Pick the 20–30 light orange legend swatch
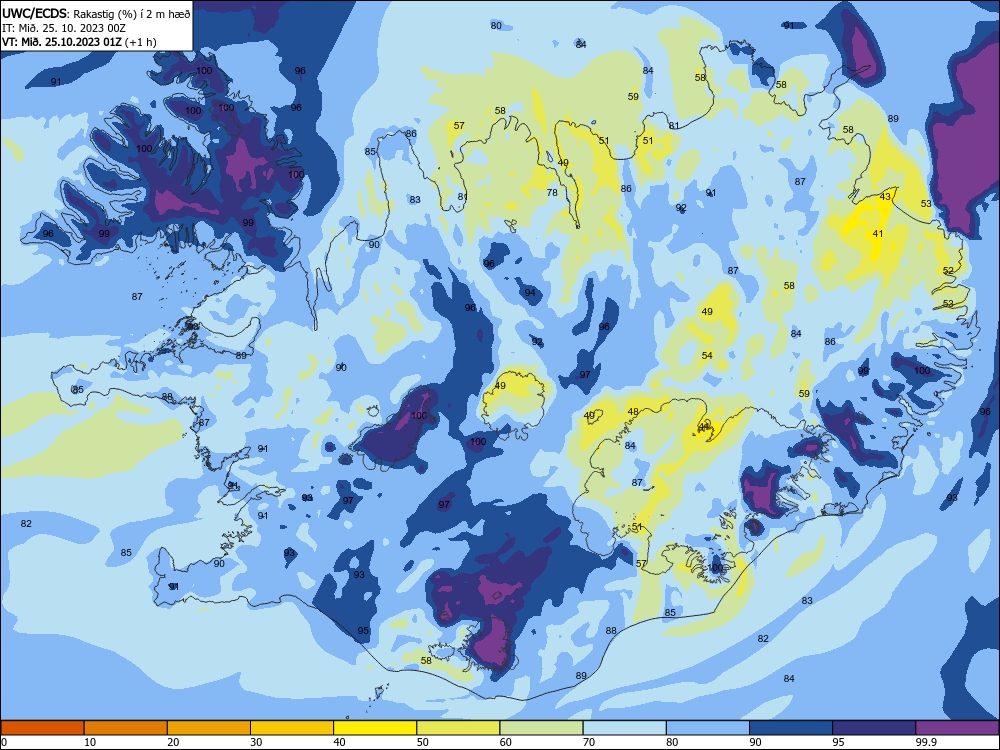The width and height of the screenshot is (1000, 750). pyautogui.click(x=209, y=728)
